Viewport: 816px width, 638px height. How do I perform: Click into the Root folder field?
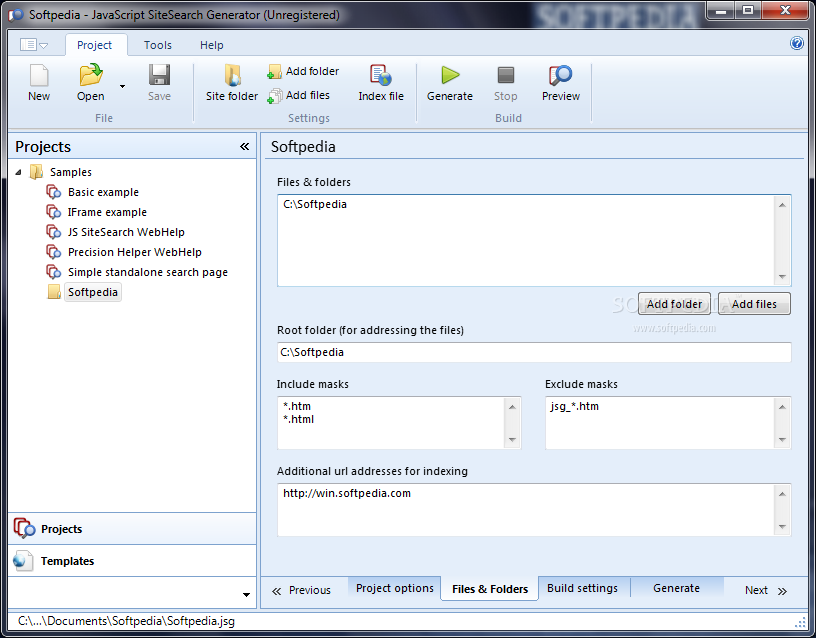pyautogui.click(x=534, y=352)
